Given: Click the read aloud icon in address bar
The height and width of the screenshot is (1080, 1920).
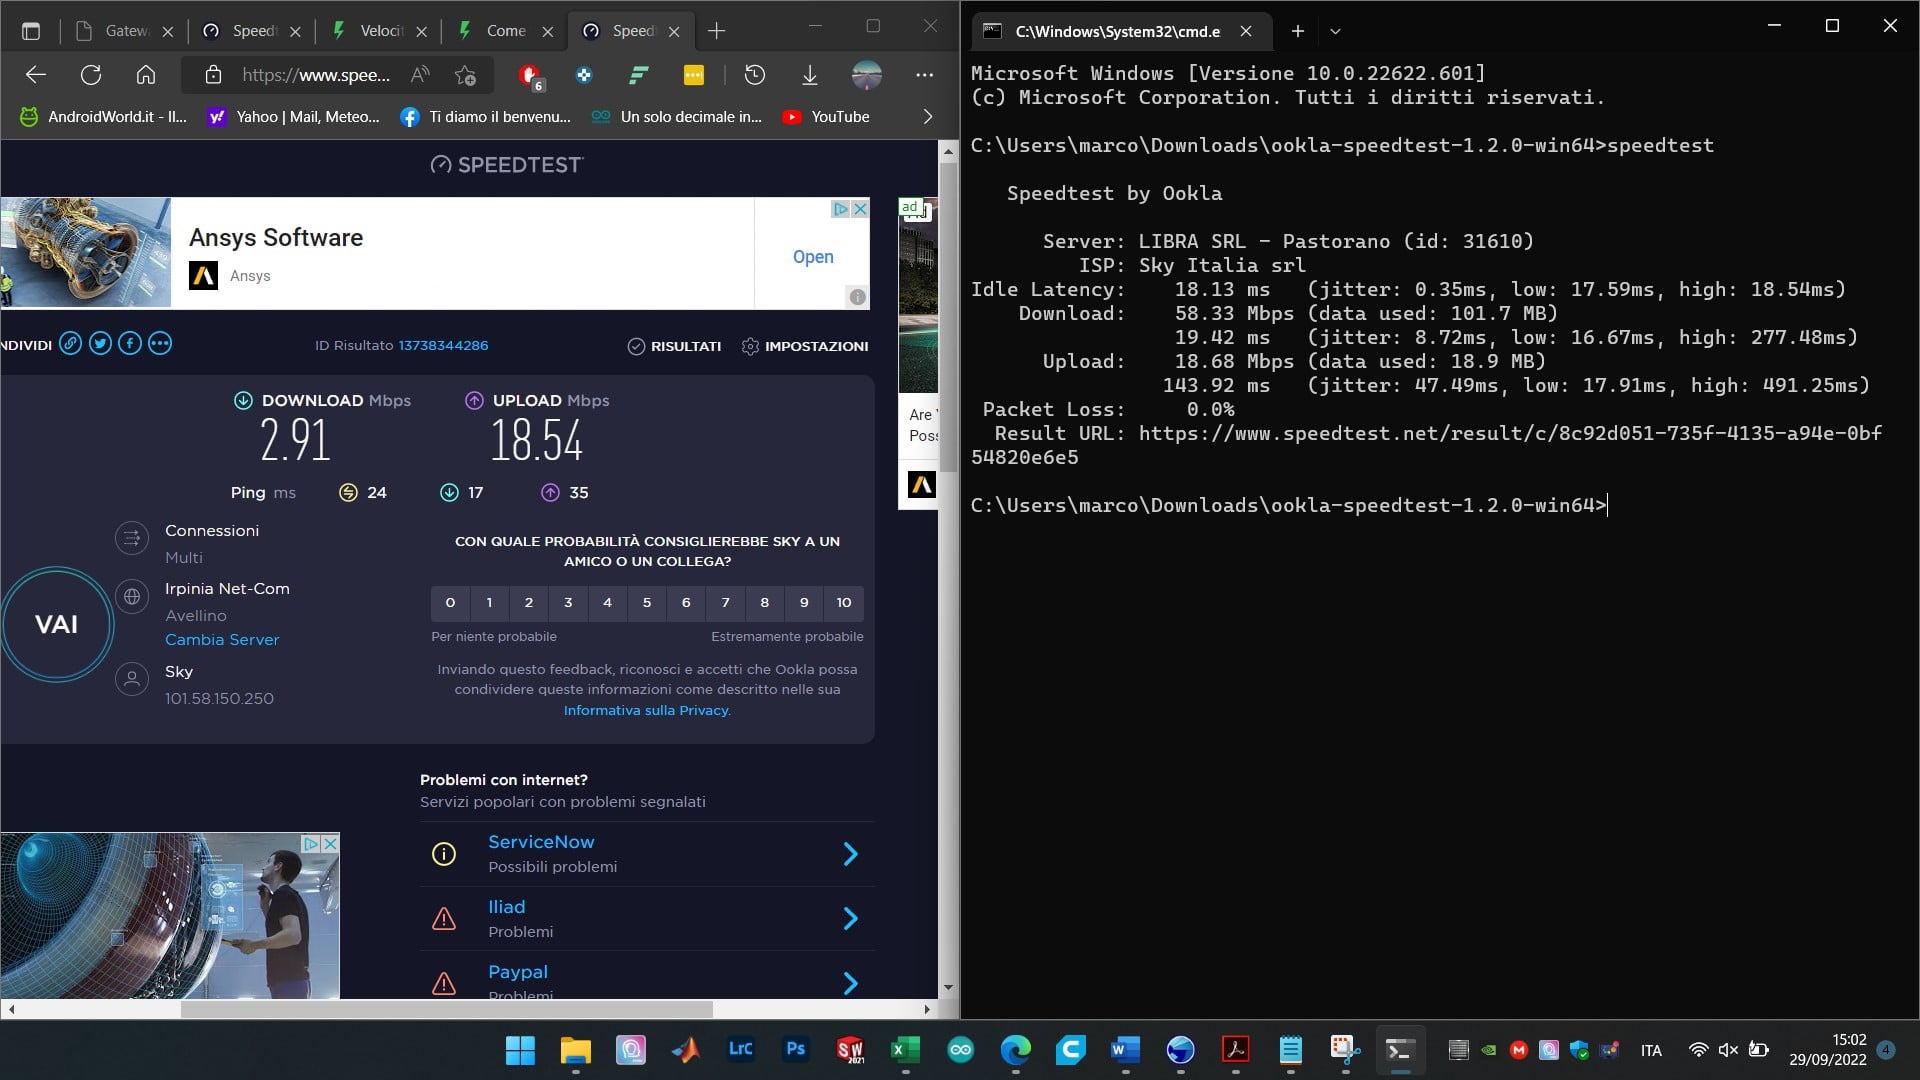Looking at the screenshot, I should (x=420, y=75).
